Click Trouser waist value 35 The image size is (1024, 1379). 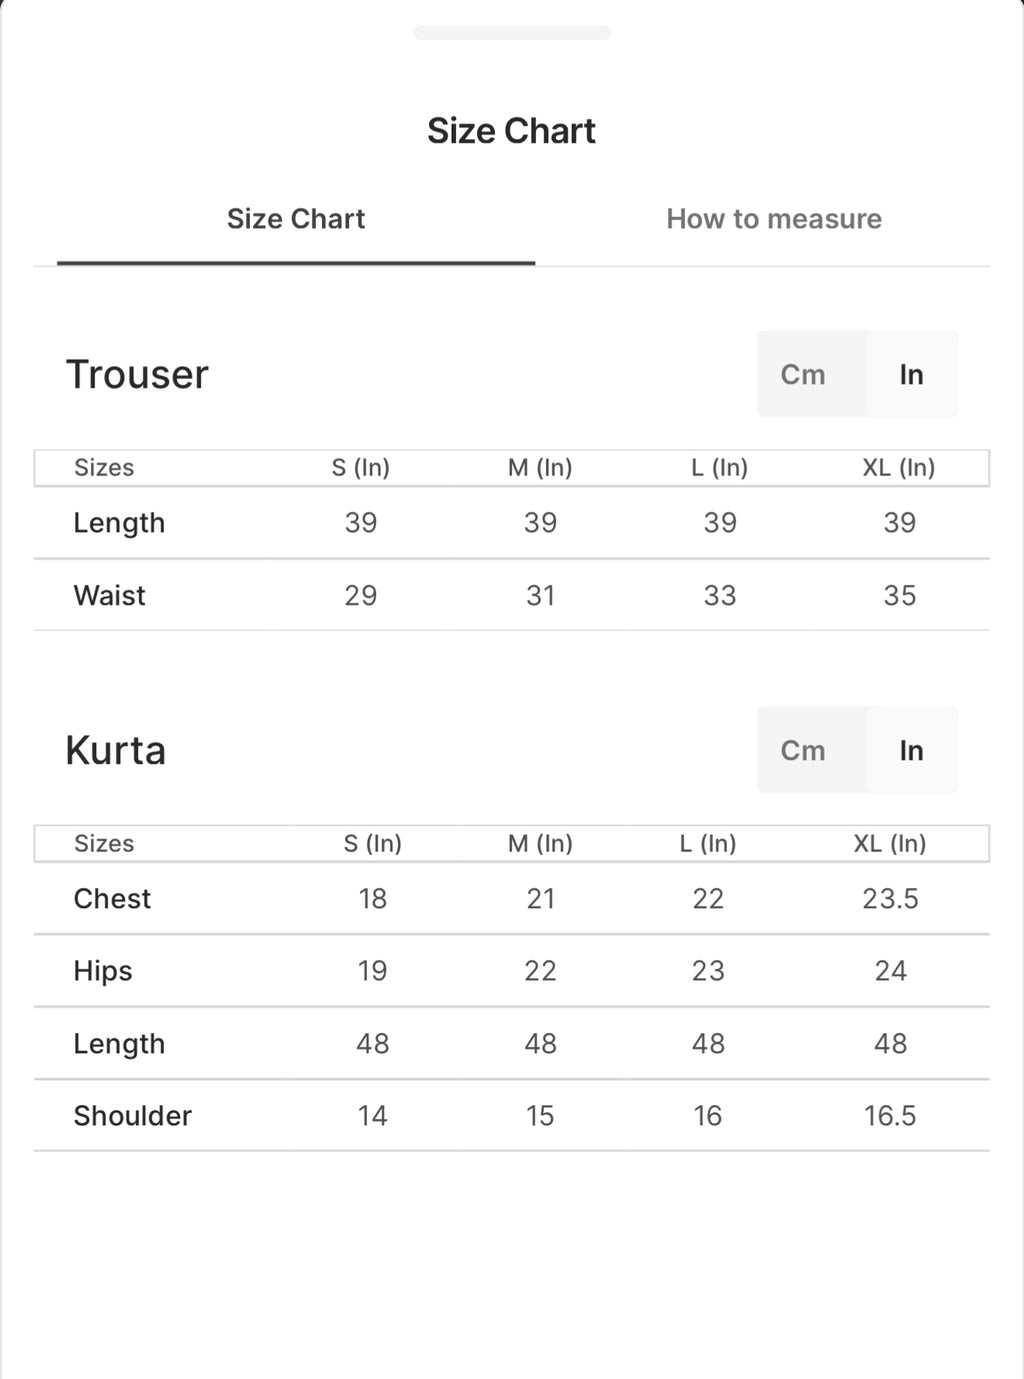pyautogui.click(x=900, y=596)
